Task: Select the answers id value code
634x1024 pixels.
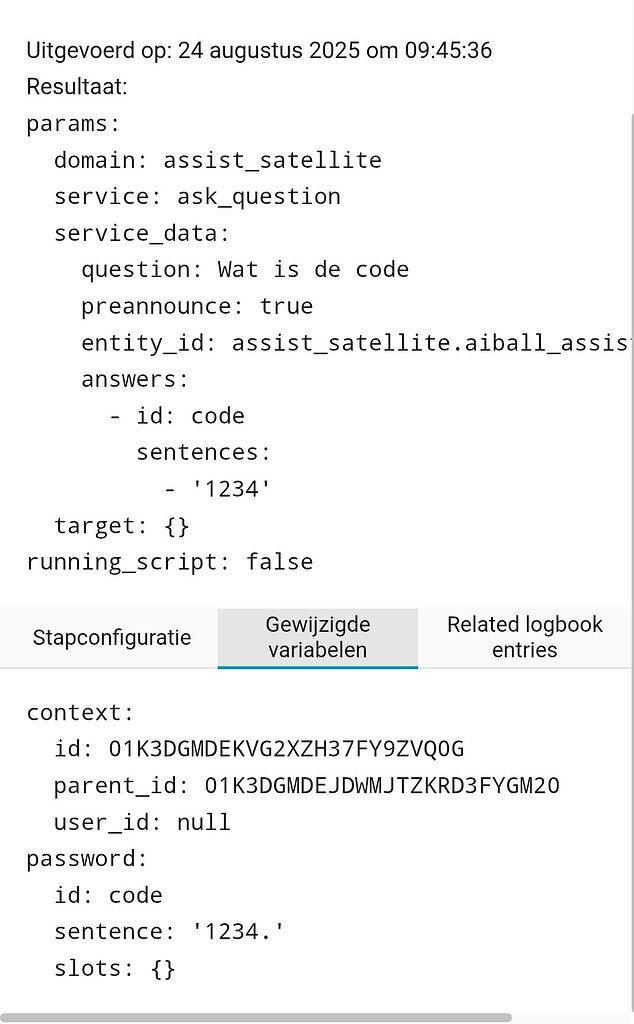Action: (x=217, y=415)
